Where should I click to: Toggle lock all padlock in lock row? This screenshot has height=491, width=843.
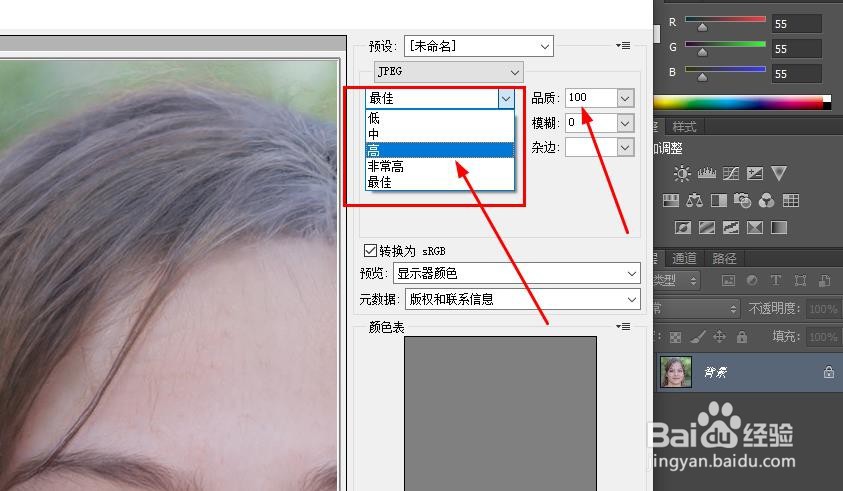tap(742, 337)
